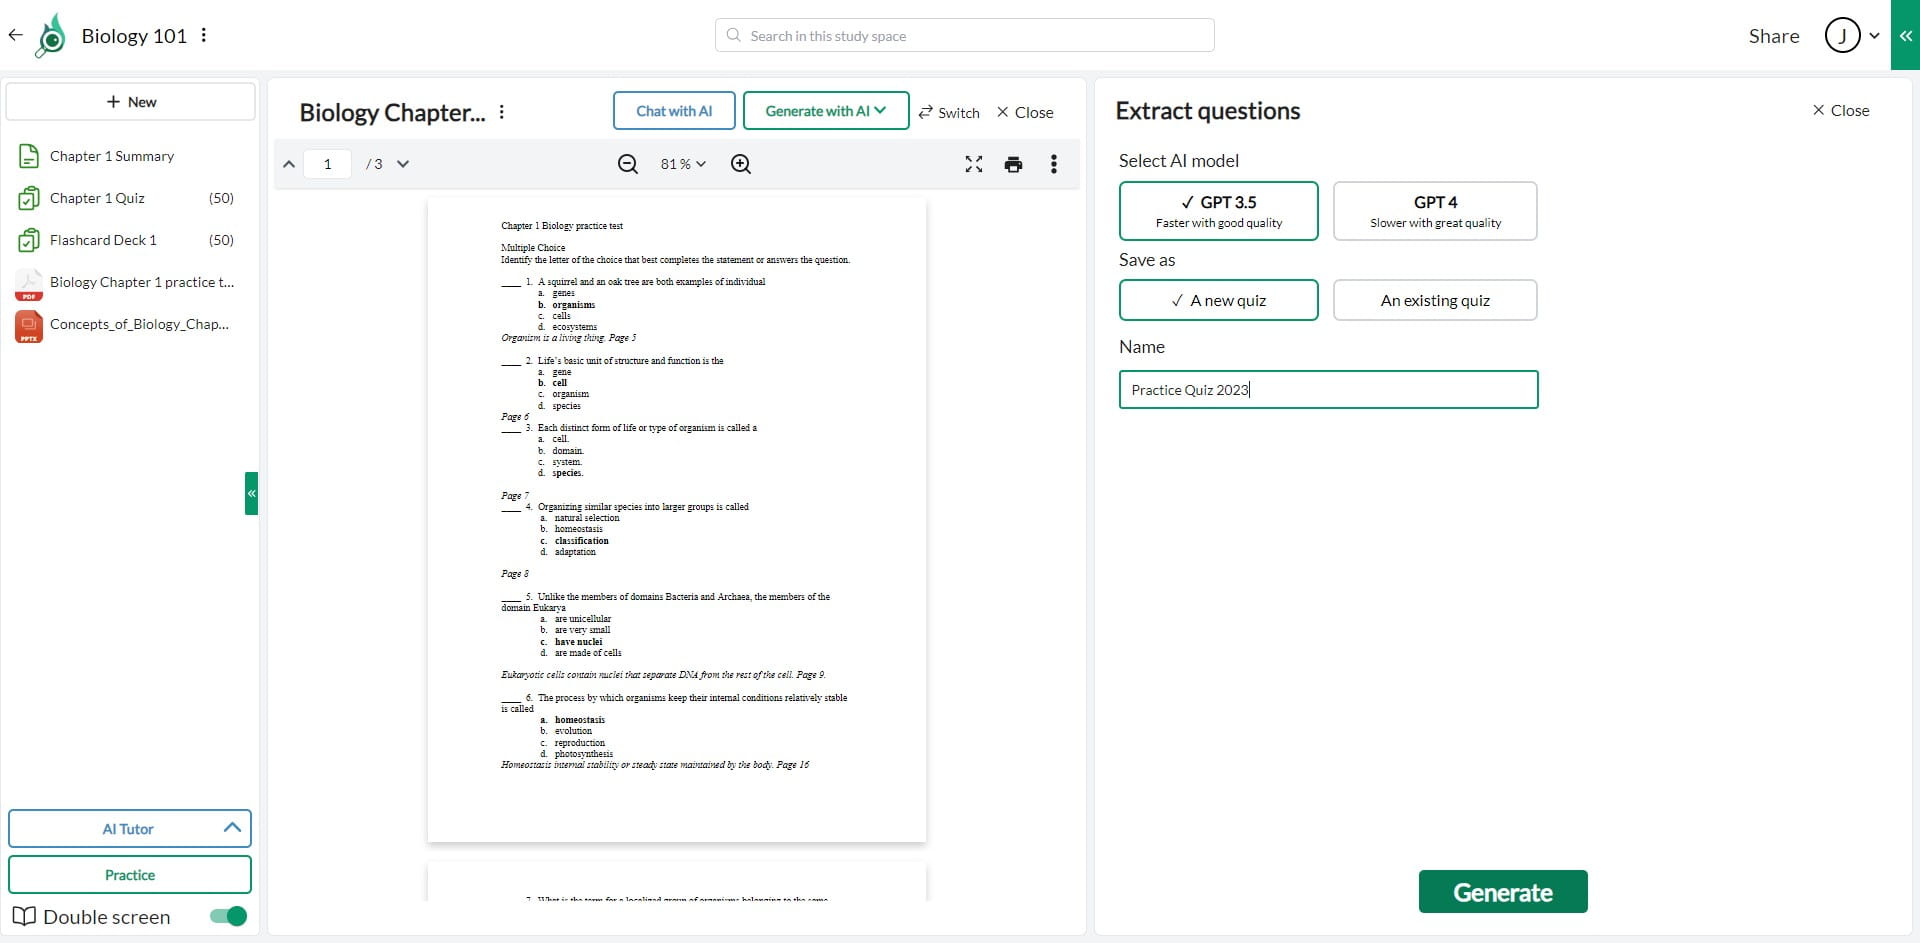This screenshot has width=1920, height=943.
Task: Click the Share link
Action: [x=1774, y=36]
